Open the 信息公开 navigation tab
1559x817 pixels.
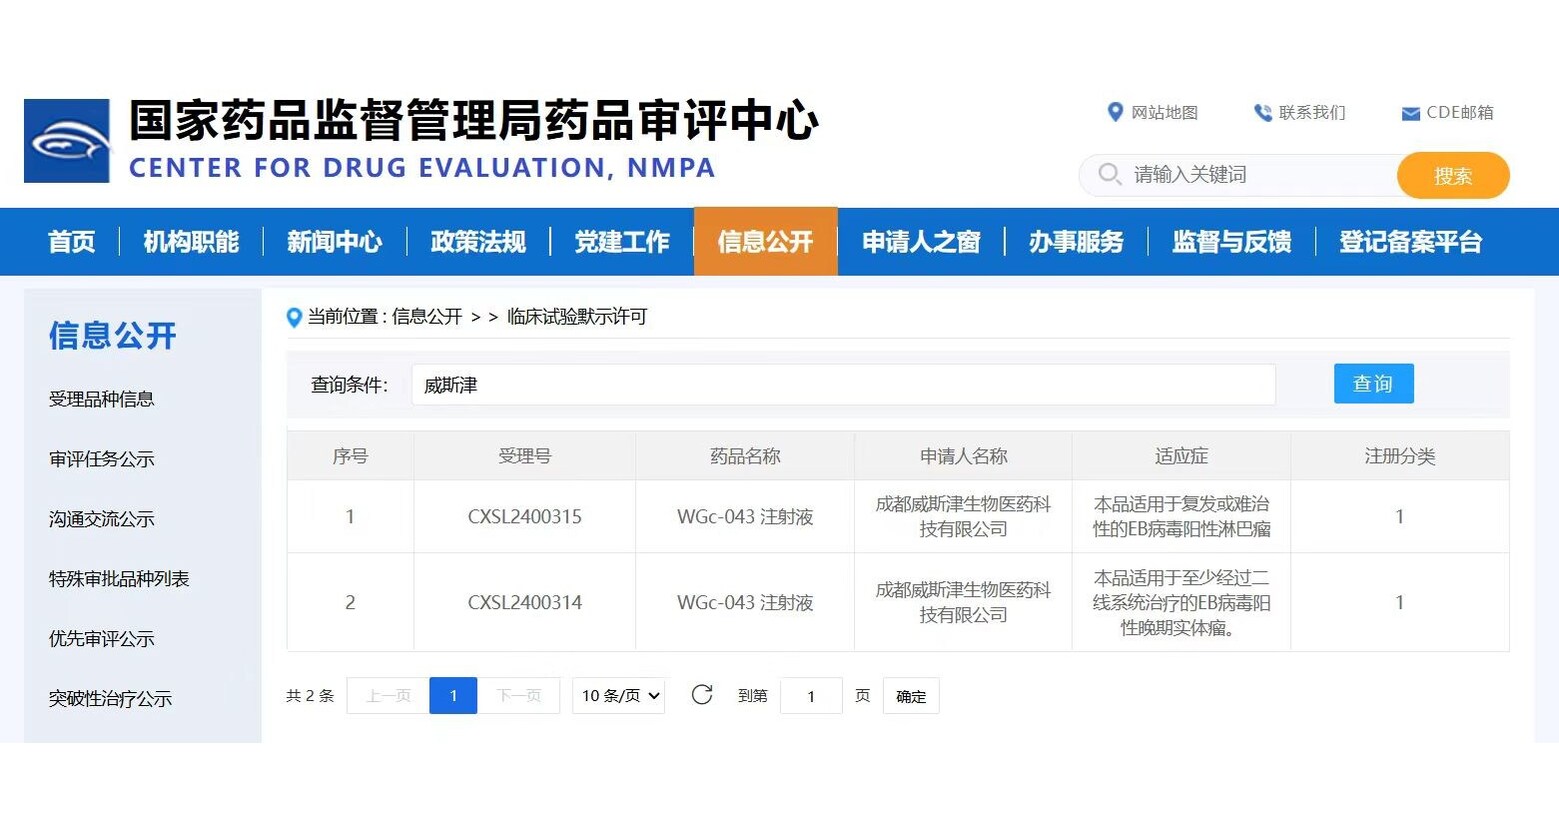click(765, 242)
